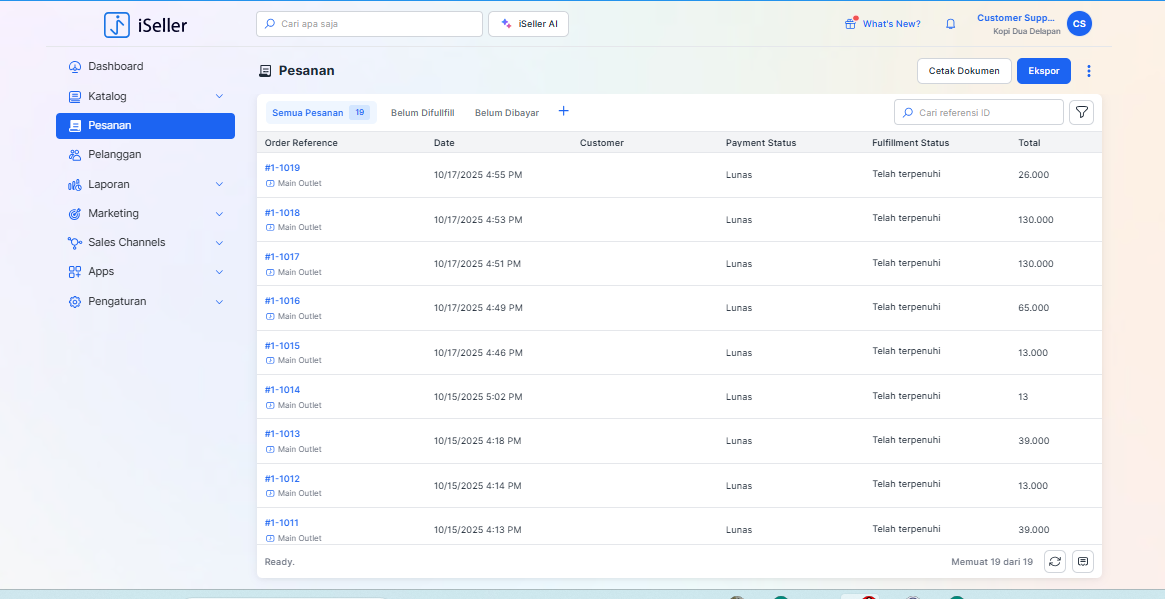Open the three-dot more options menu
Screen dimensions: 1165x599
coord(1089,71)
